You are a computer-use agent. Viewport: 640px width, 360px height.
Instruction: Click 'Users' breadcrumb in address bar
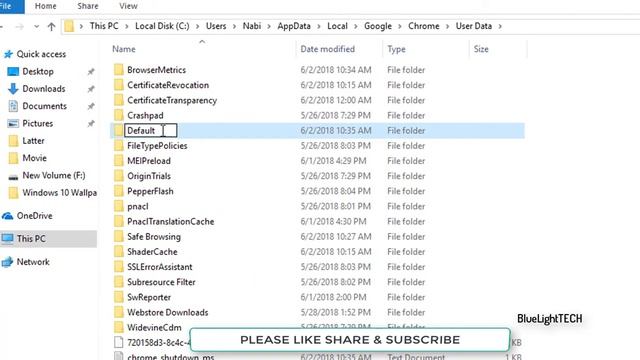216,26
